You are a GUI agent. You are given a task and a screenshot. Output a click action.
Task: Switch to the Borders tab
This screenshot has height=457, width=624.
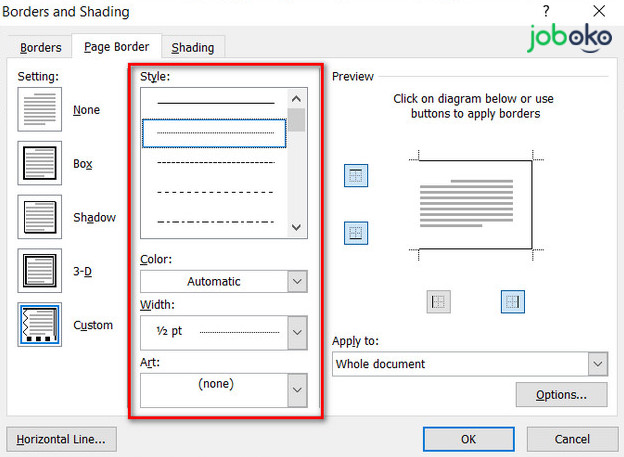pos(42,47)
